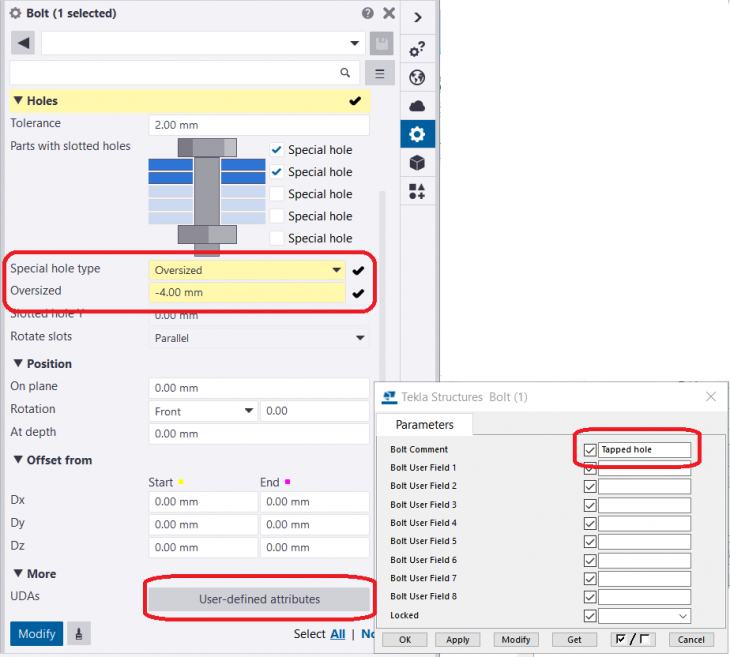Click Modify in the Bolt dialog

pyautogui.click(x=516, y=640)
